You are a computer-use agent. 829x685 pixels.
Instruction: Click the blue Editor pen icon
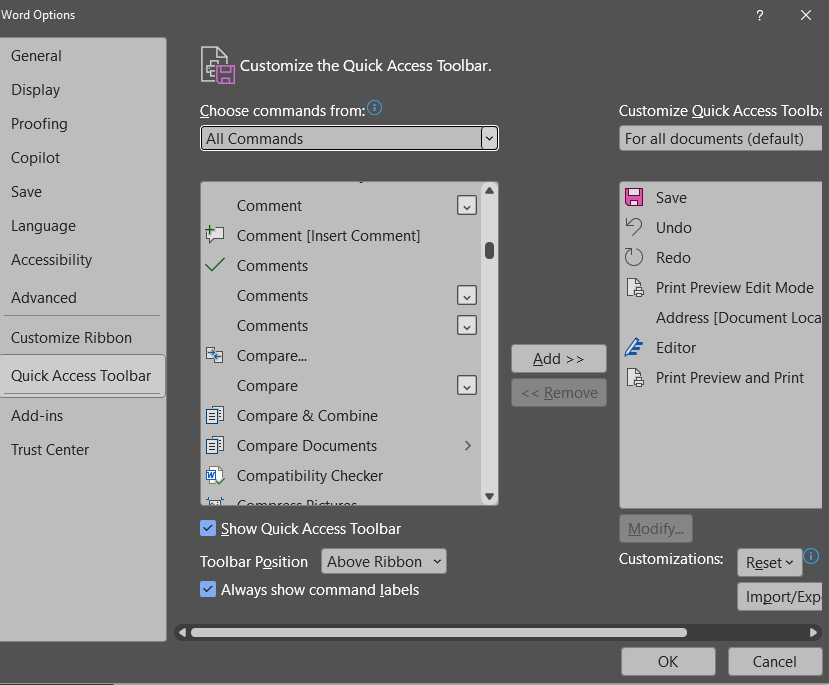point(634,347)
